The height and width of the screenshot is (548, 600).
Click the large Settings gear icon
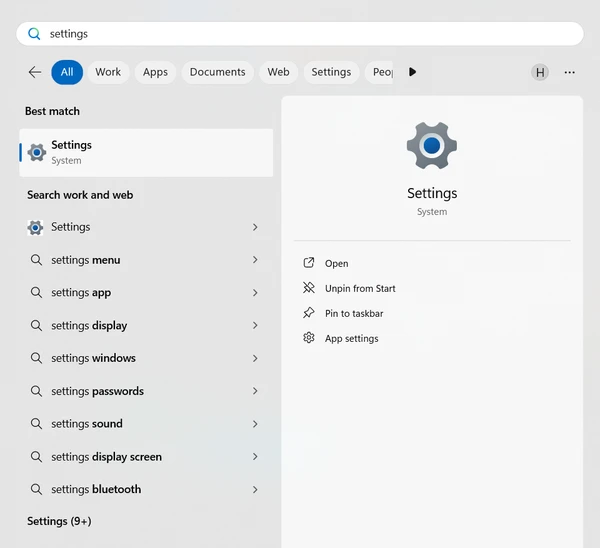(x=432, y=146)
